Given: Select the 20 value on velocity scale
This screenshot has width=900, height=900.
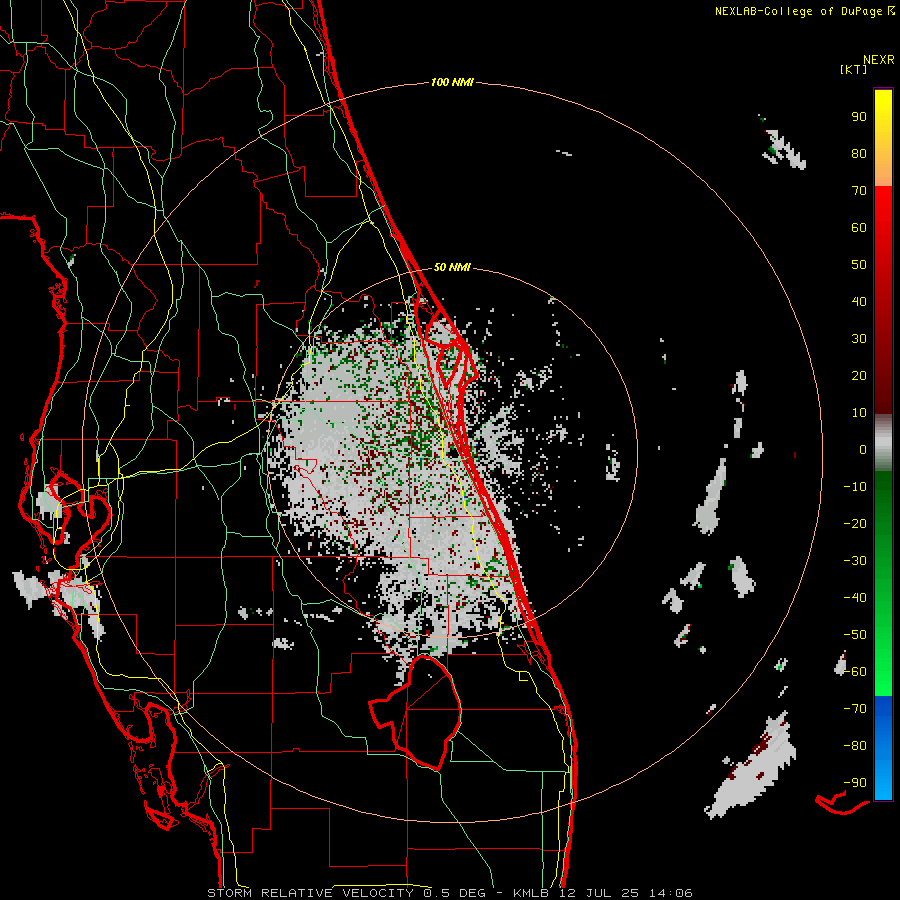Looking at the screenshot, I should pyautogui.click(x=859, y=375).
